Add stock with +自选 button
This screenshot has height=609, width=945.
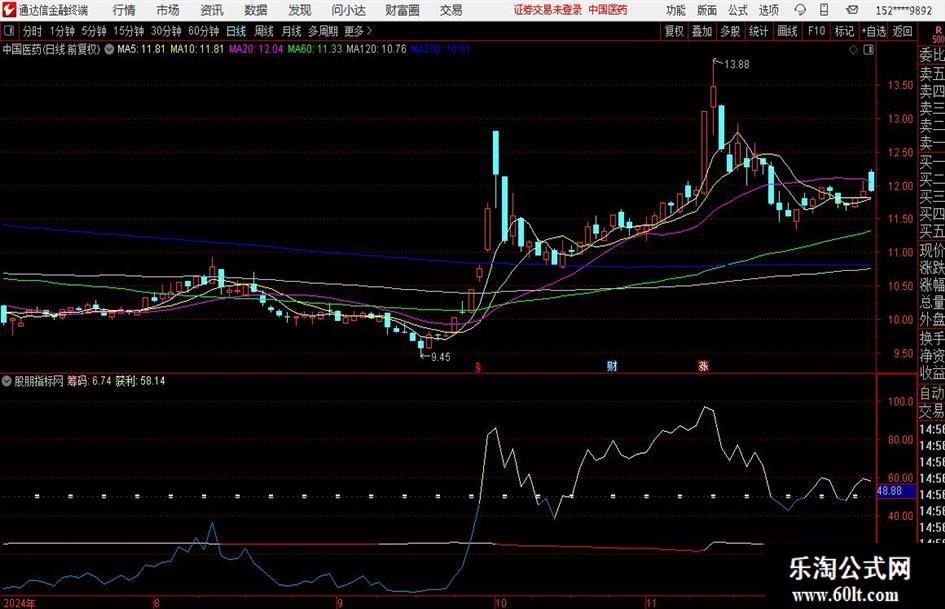click(873, 31)
